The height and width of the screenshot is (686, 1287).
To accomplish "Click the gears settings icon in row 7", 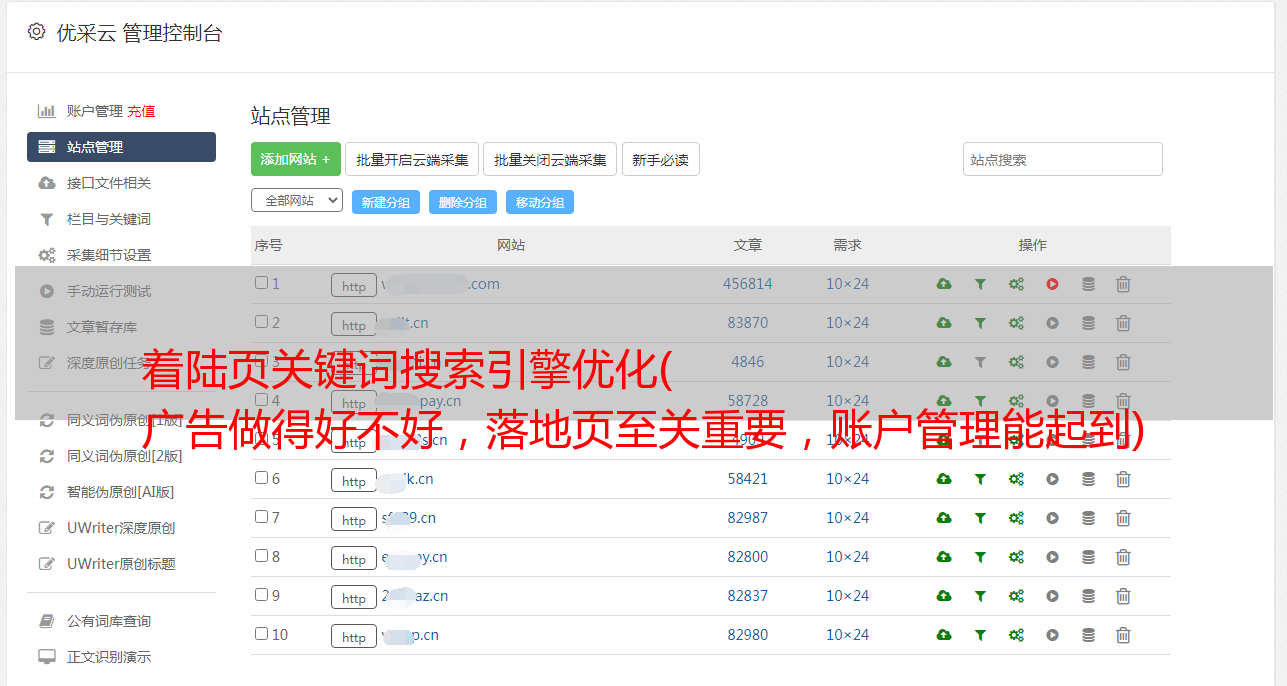I will click(1016, 518).
